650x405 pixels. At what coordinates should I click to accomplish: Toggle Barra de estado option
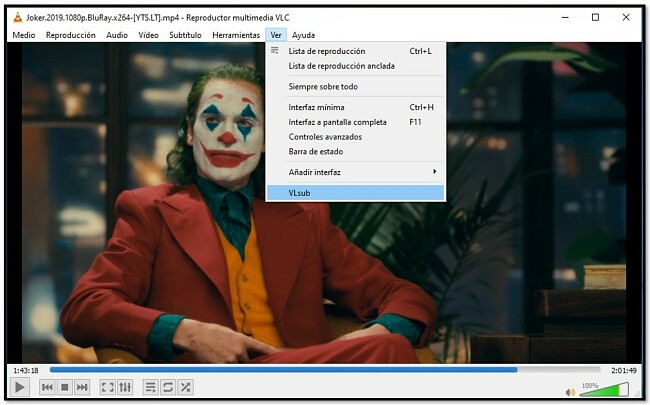[356, 152]
